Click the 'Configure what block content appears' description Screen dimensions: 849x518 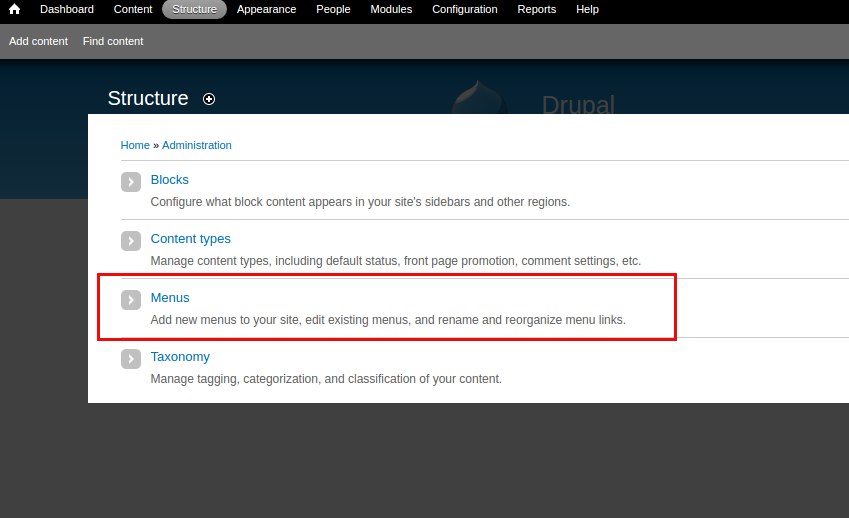tap(360, 202)
